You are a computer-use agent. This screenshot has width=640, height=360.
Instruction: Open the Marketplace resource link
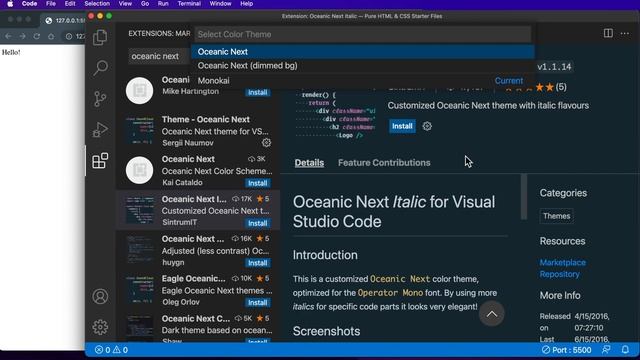(562, 262)
